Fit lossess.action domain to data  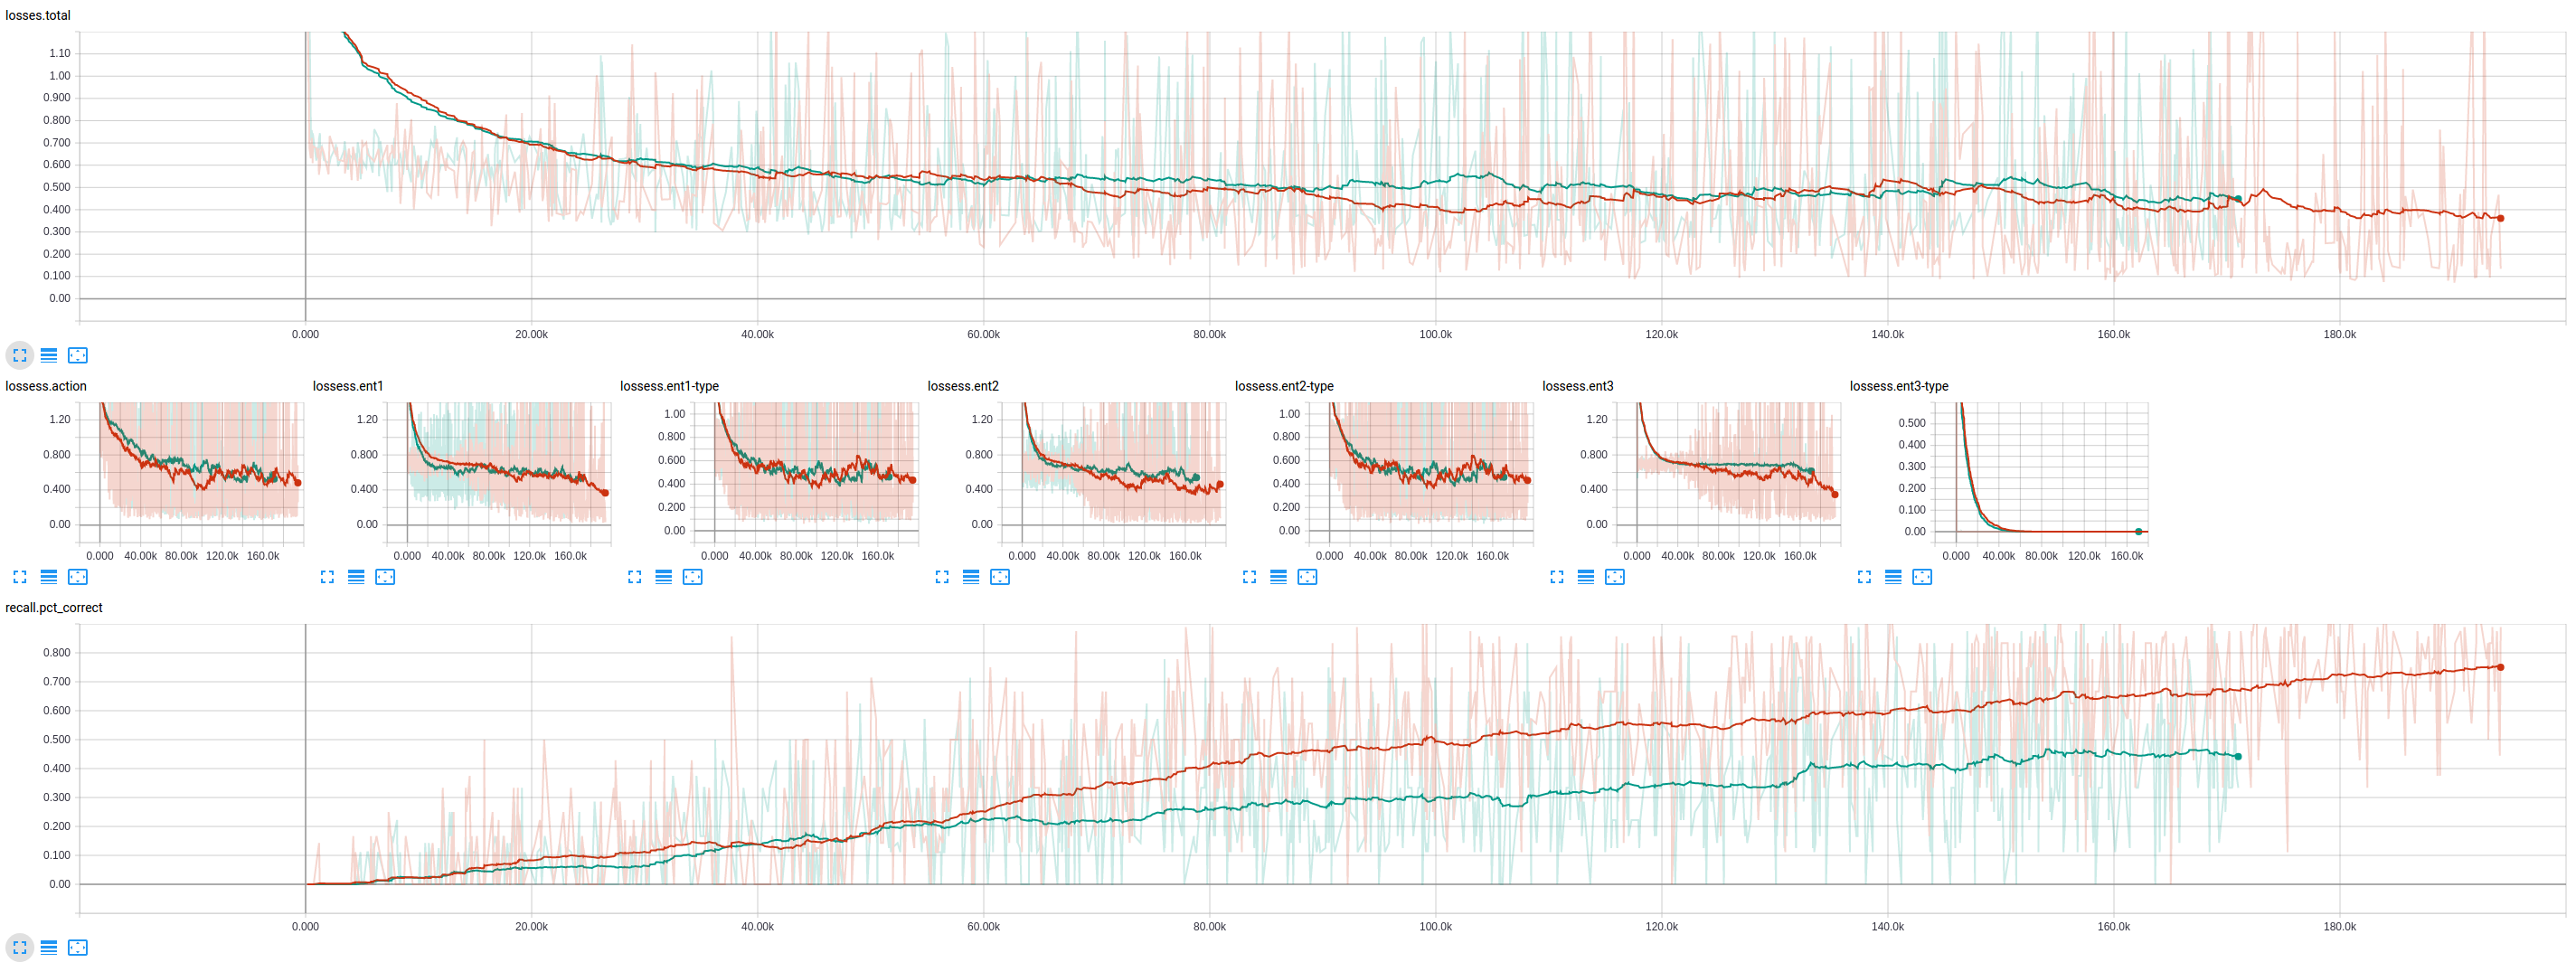click(78, 577)
